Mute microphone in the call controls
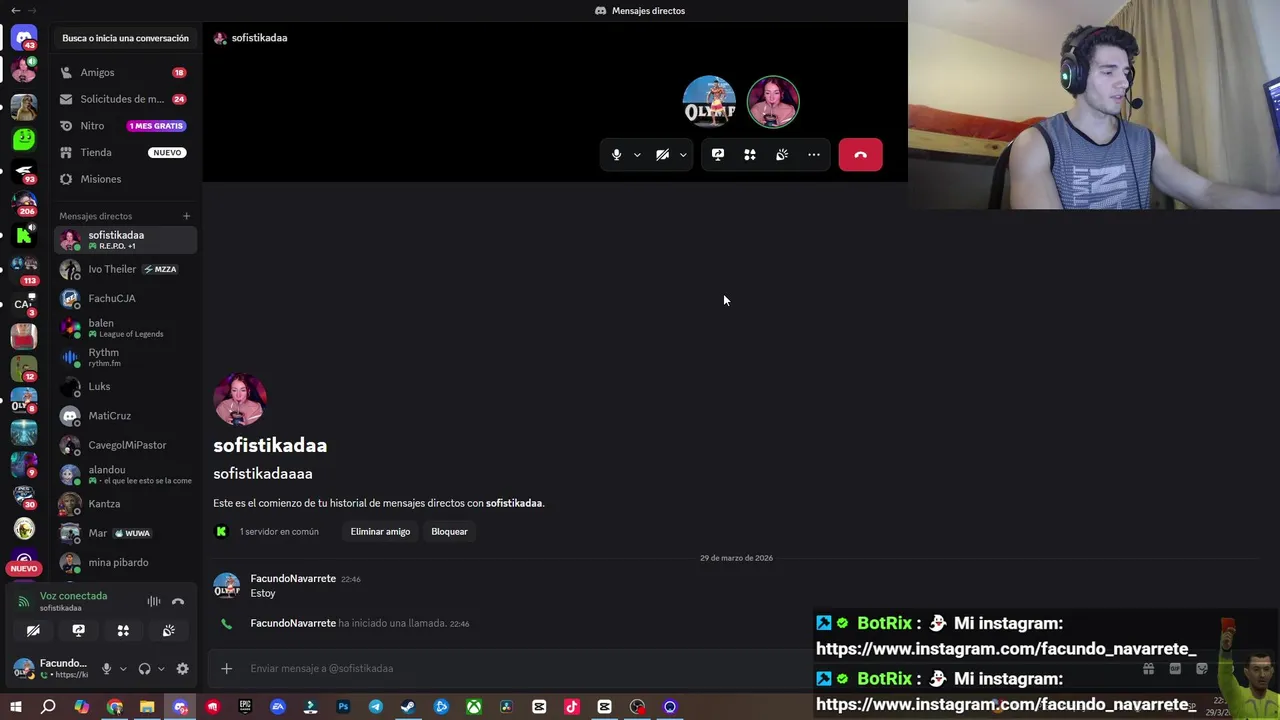 pyautogui.click(x=616, y=155)
